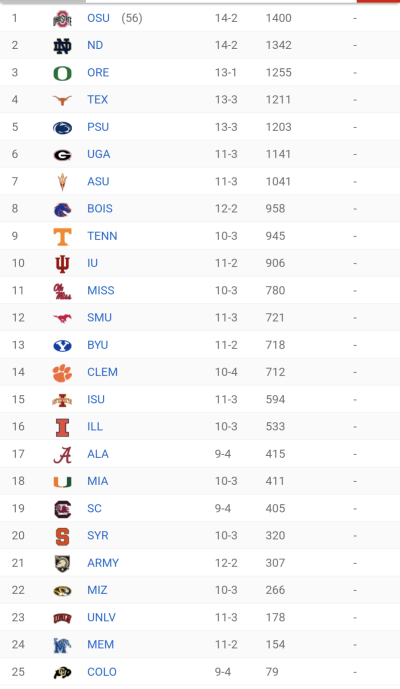Select the Clemson tiger paw logo
The height and width of the screenshot is (689, 400).
(x=62, y=373)
